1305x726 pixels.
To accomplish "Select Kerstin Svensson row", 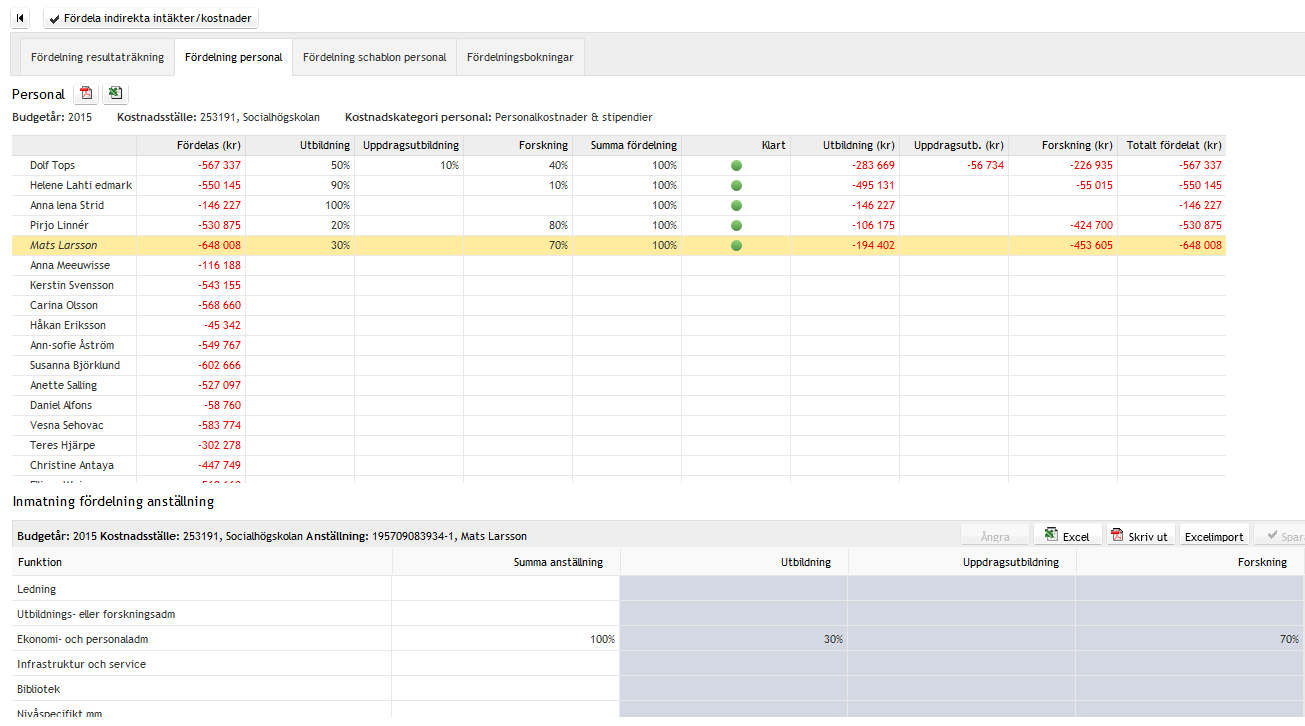I will 618,285.
